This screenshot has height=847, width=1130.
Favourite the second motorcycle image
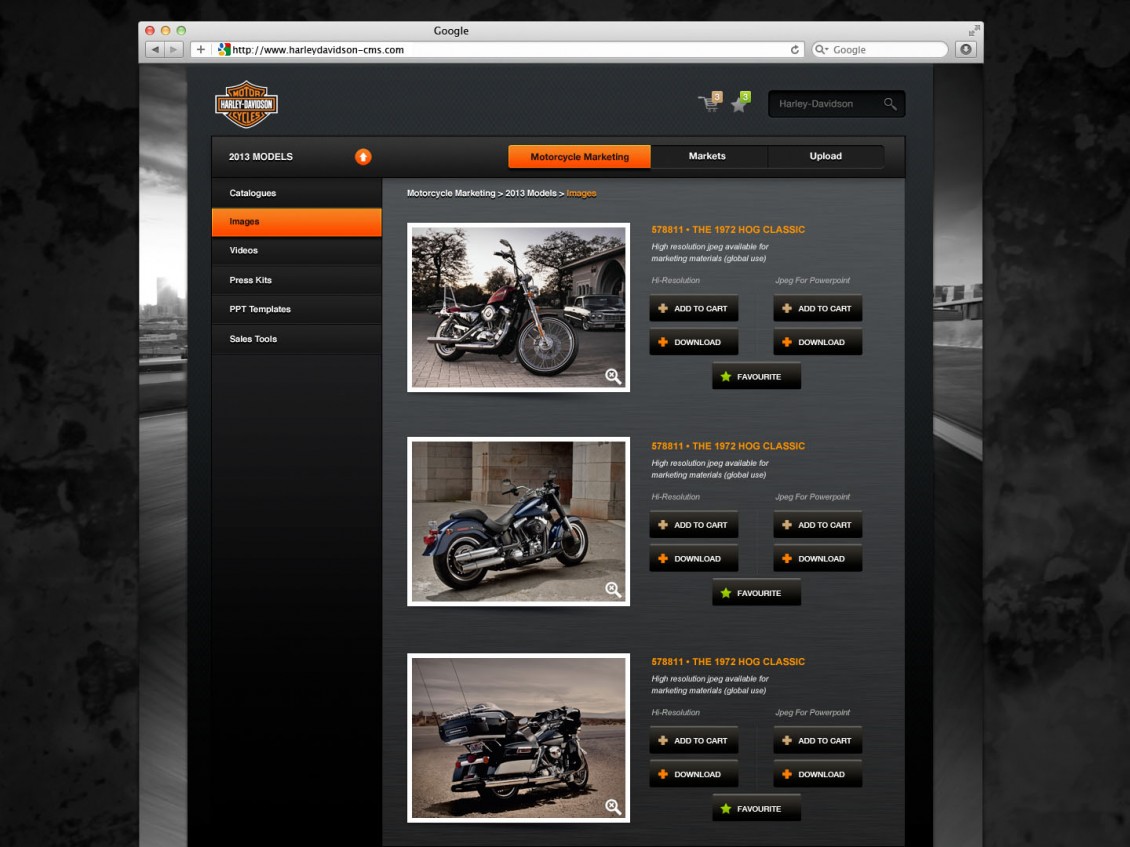[x=756, y=593]
